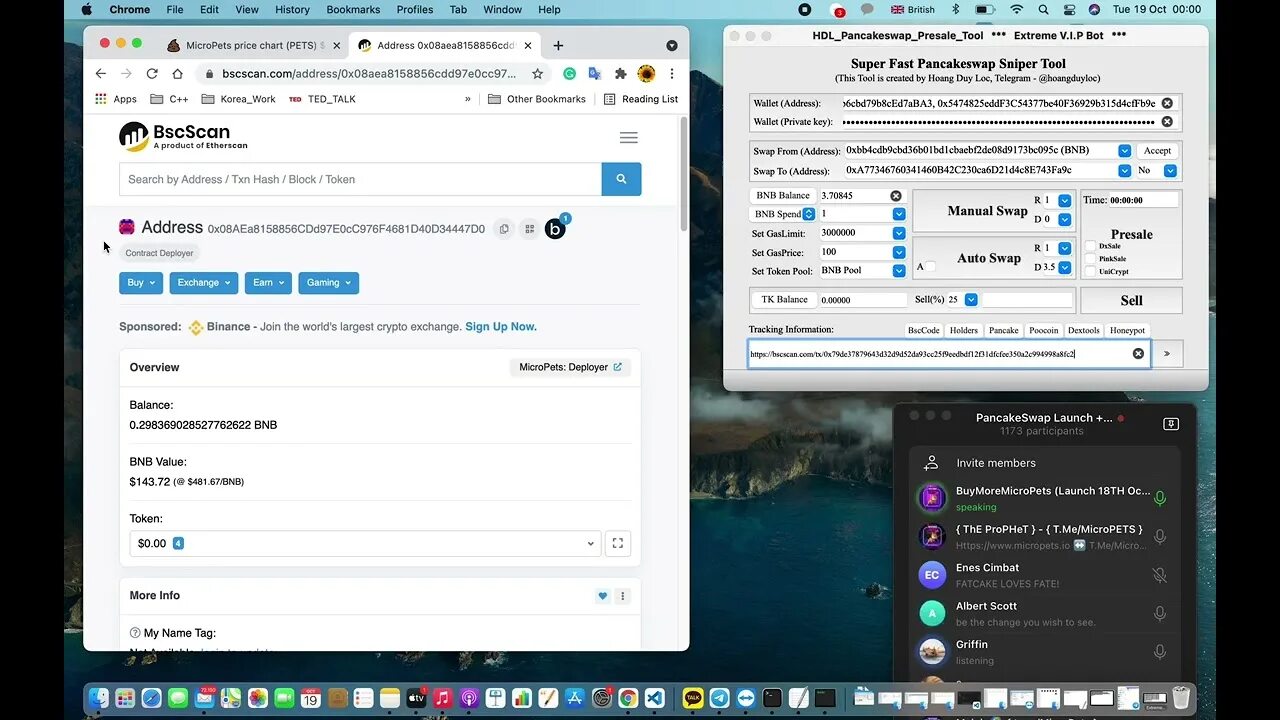This screenshot has width=1280, height=720.
Task: Check the PinkSale presale option
Action: coord(1090,259)
